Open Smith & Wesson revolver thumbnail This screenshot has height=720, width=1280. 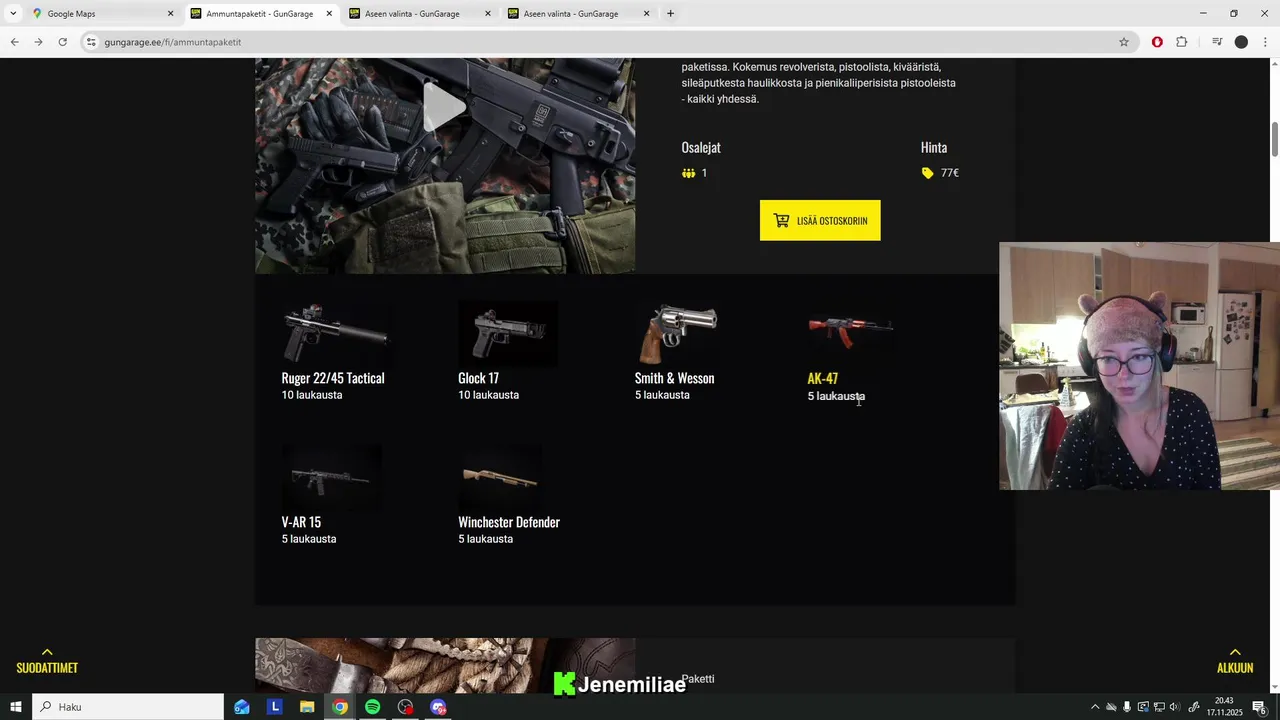(677, 334)
